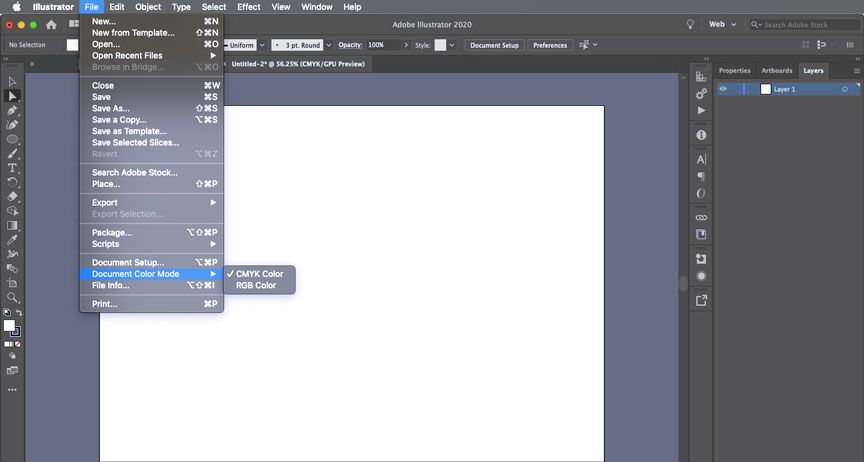
Task: Switch to the Artboards tab
Action: pos(776,71)
